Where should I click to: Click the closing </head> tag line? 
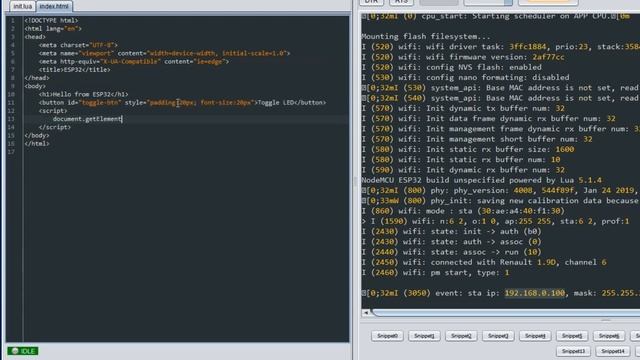[x=37, y=78]
